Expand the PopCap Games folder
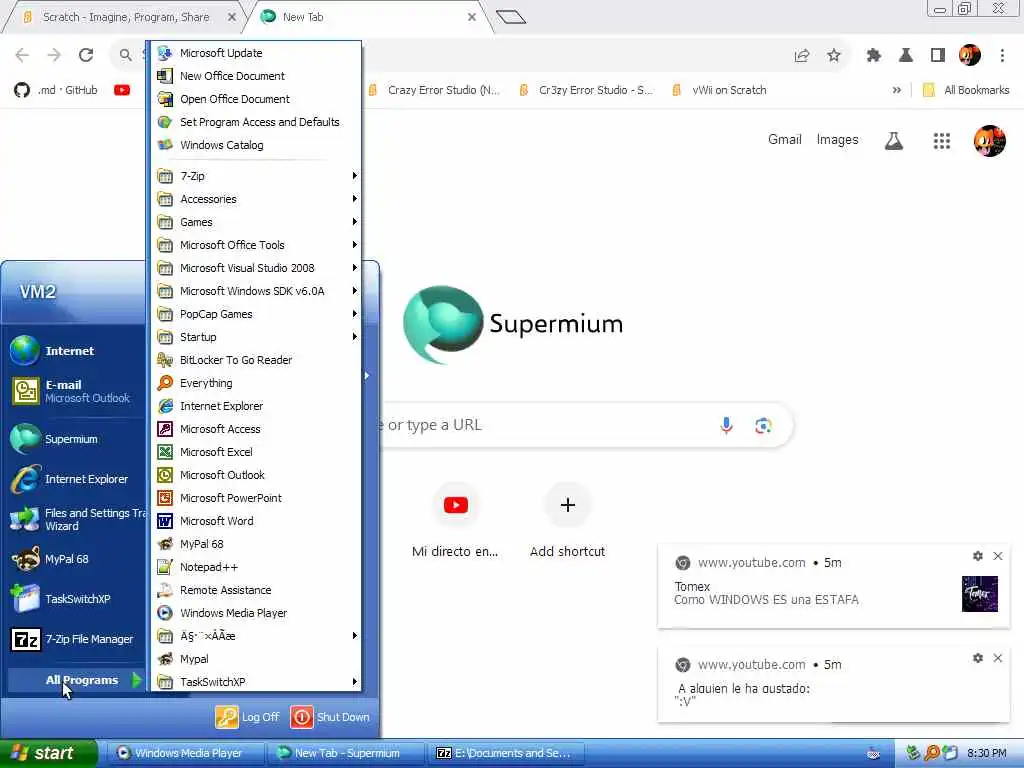Viewport: 1024px width, 768px height. [x=256, y=314]
